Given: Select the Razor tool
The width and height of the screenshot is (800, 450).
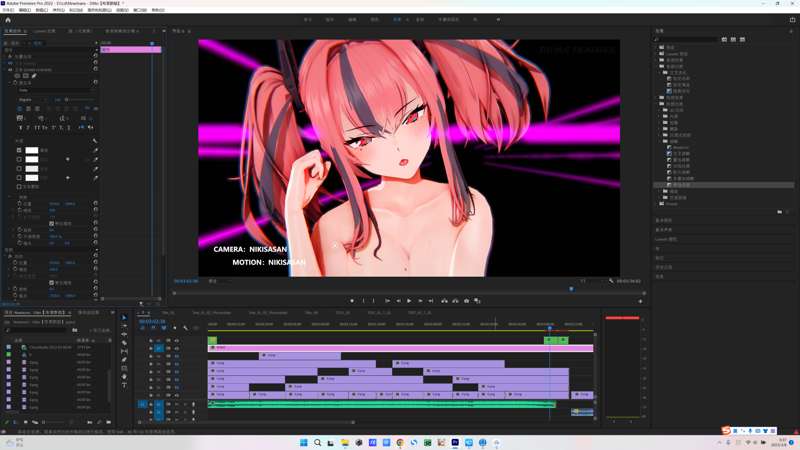Looking at the screenshot, I should [x=124, y=343].
